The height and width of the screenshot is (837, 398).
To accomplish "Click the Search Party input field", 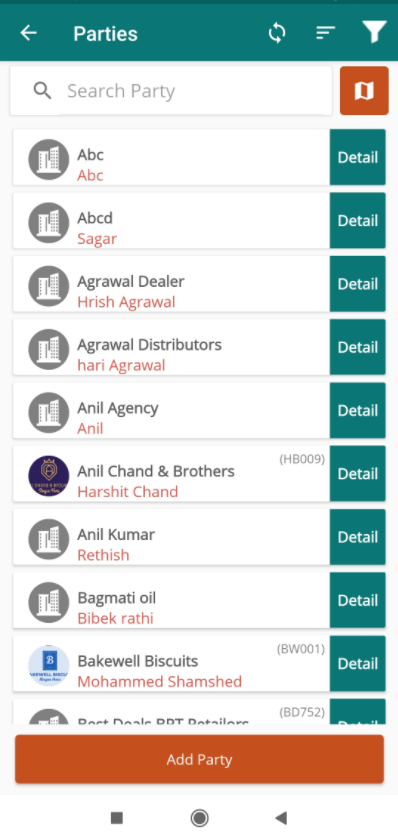I will tap(171, 91).
